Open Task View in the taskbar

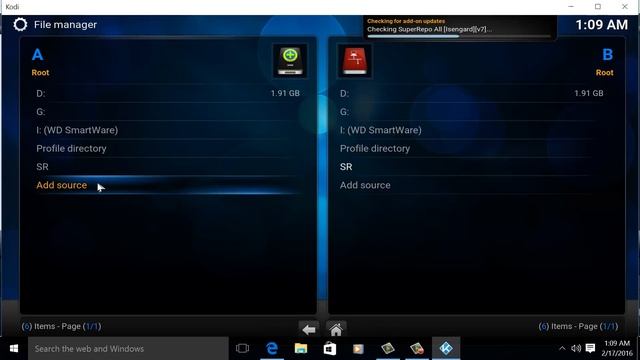click(242, 349)
